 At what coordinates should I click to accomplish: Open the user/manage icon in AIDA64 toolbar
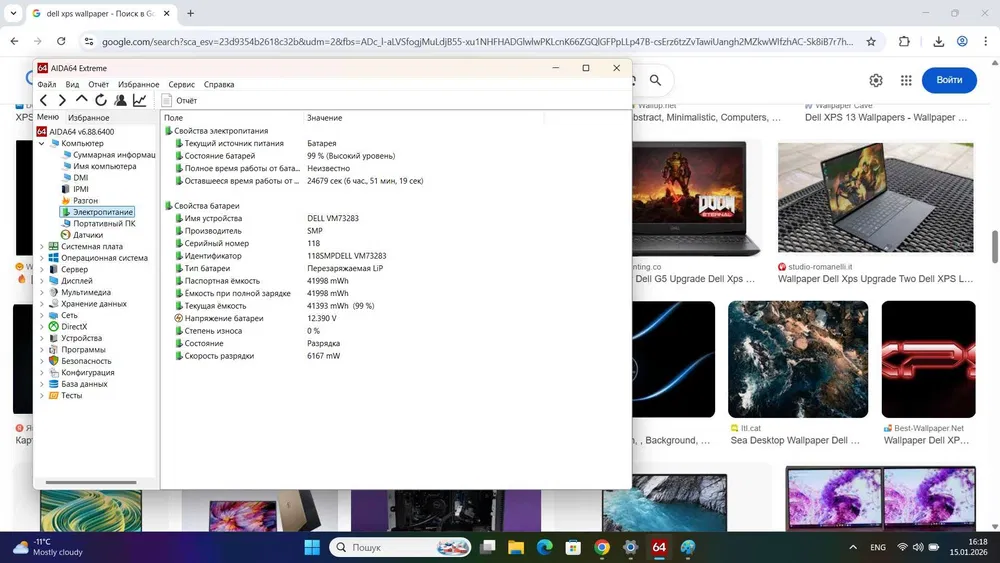coord(121,100)
